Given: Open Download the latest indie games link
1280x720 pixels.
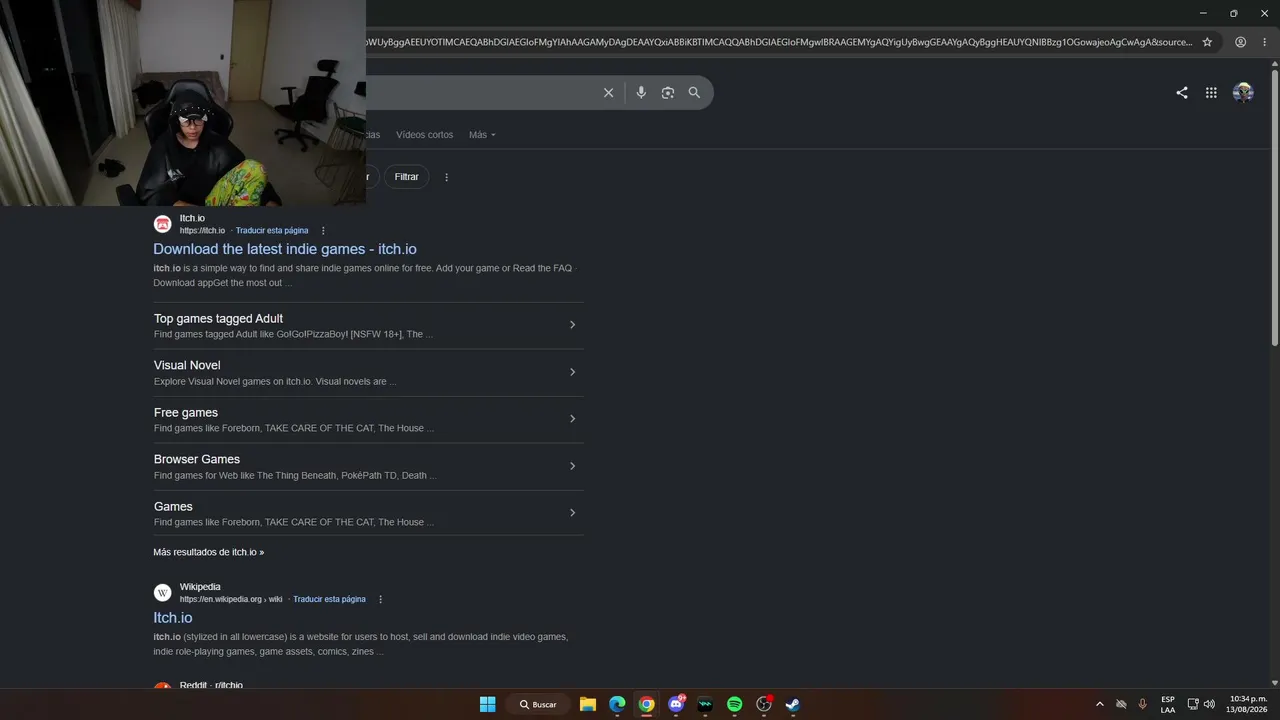Looking at the screenshot, I should coord(285,249).
